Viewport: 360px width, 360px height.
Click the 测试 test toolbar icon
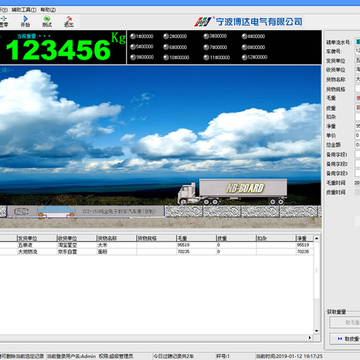pos(47,21)
